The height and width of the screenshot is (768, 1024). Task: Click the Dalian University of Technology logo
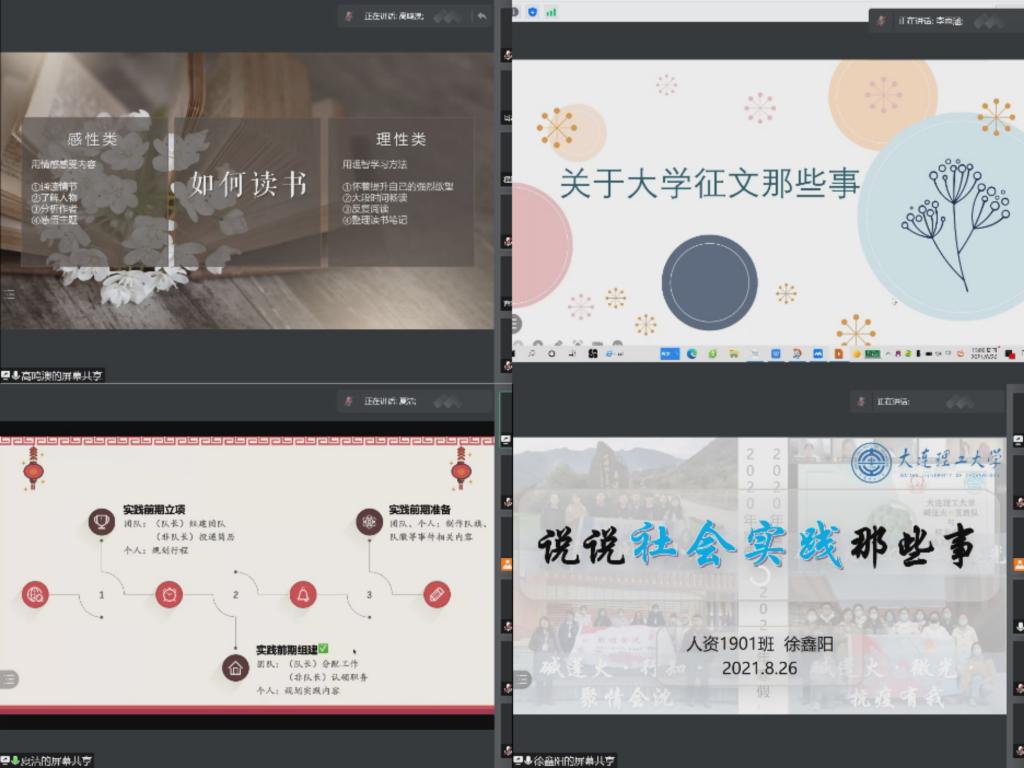[871, 462]
